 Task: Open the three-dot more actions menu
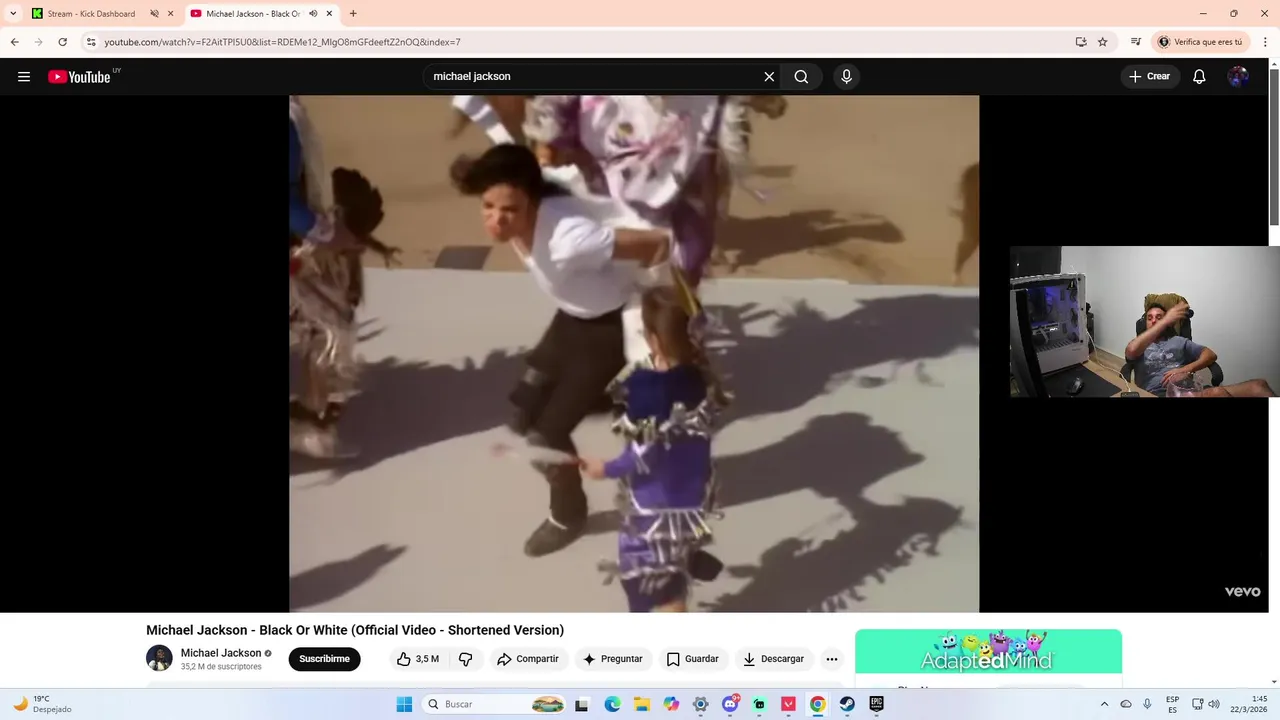tap(832, 659)
